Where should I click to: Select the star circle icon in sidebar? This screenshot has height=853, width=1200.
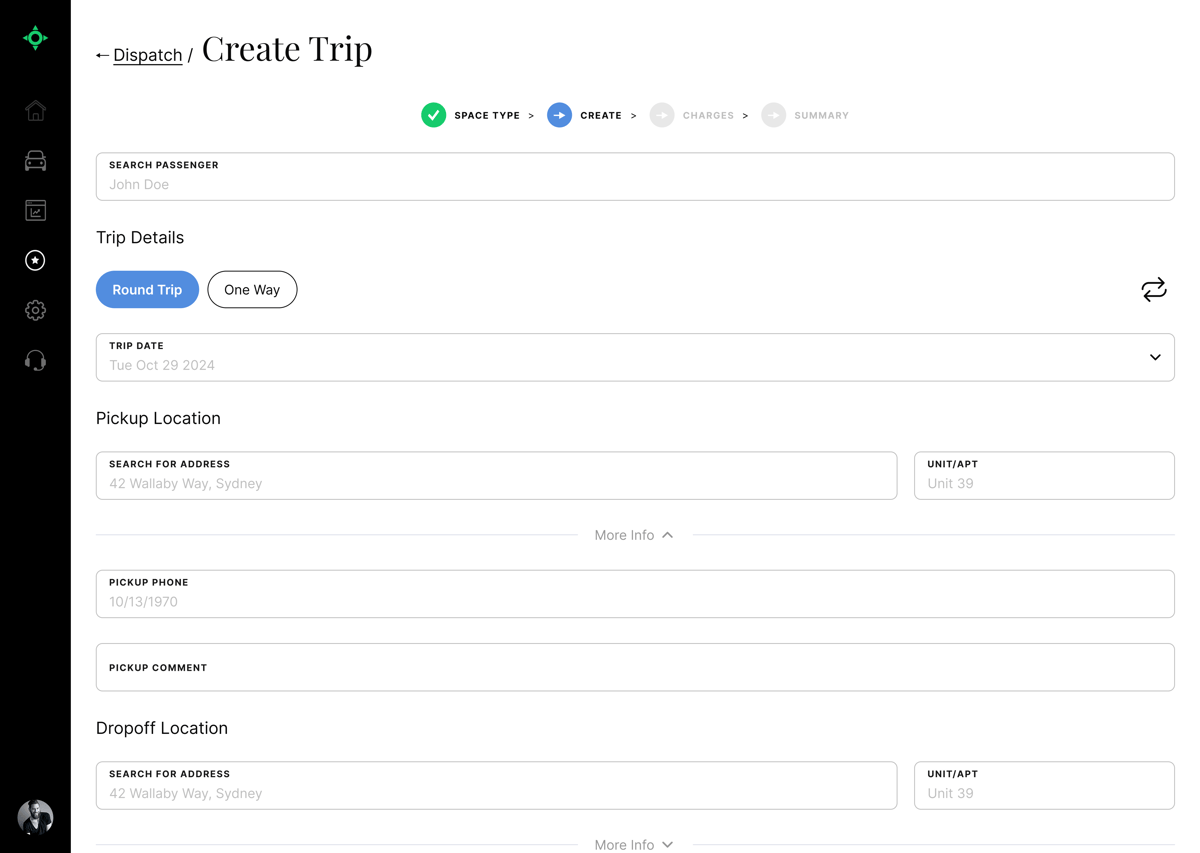click(x=35, y=261)
